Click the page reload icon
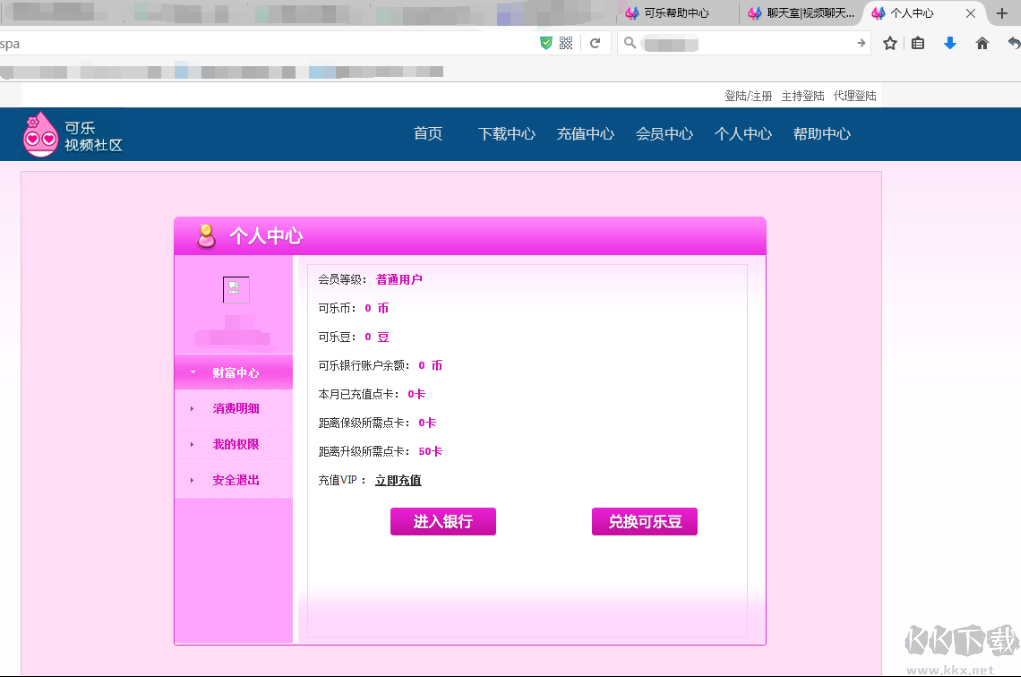The height and width of the screenshot is (677, 1021). pos(594,43)
